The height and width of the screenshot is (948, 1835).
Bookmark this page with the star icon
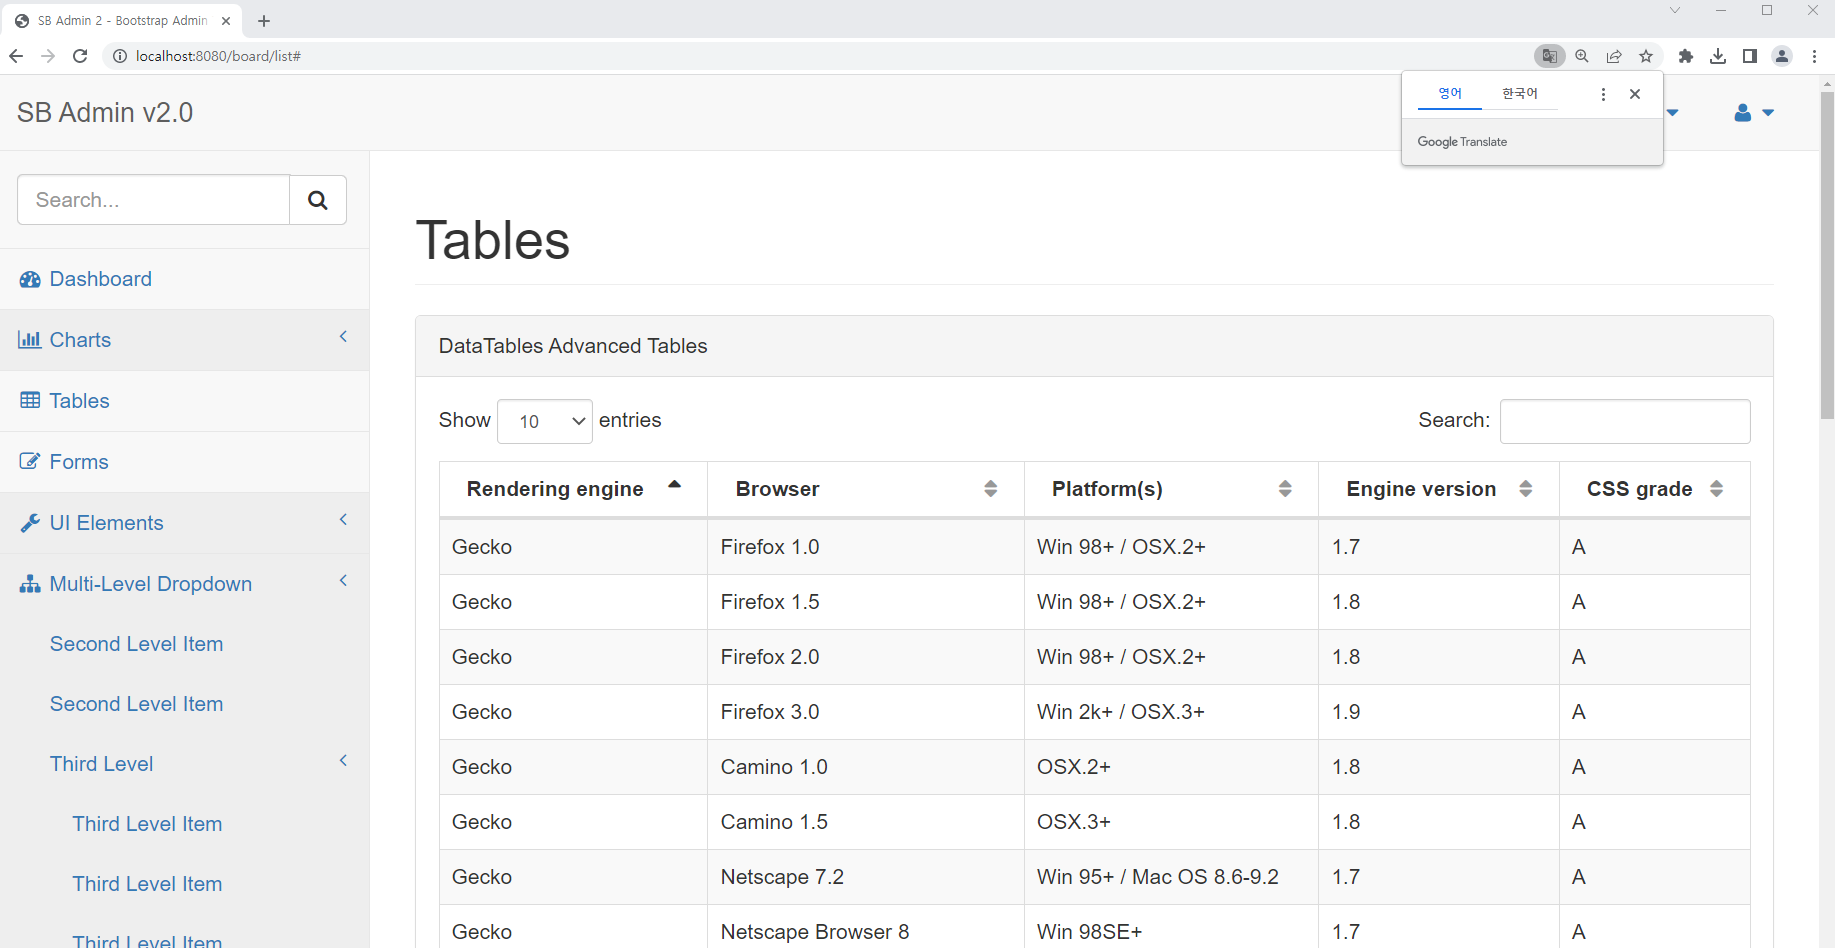click(x=1646, y=56)
